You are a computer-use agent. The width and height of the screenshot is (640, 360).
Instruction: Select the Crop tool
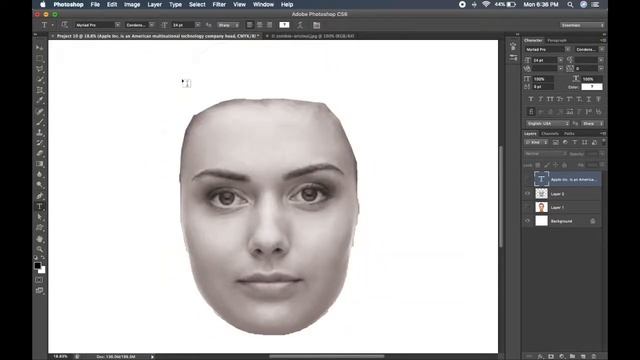click(40, 90)
